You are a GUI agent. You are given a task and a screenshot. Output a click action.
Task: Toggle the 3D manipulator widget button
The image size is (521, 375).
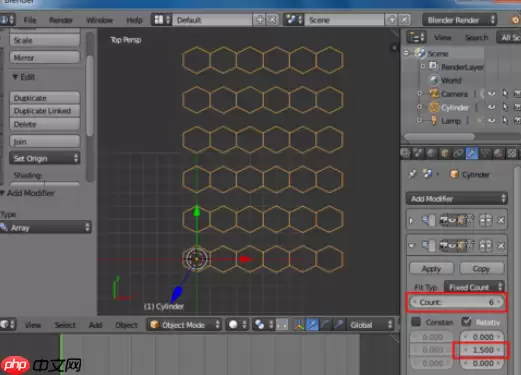[x=299, y=324]
